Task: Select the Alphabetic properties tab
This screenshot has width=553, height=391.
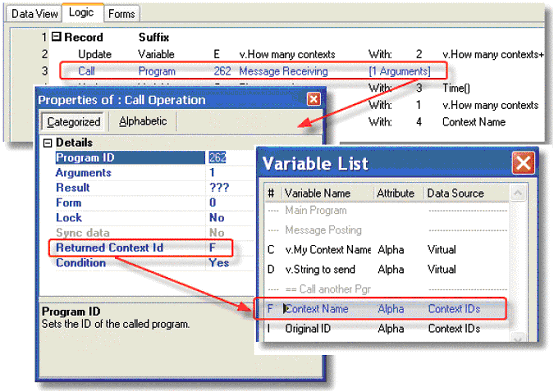Action: click(x=143, y=121)
